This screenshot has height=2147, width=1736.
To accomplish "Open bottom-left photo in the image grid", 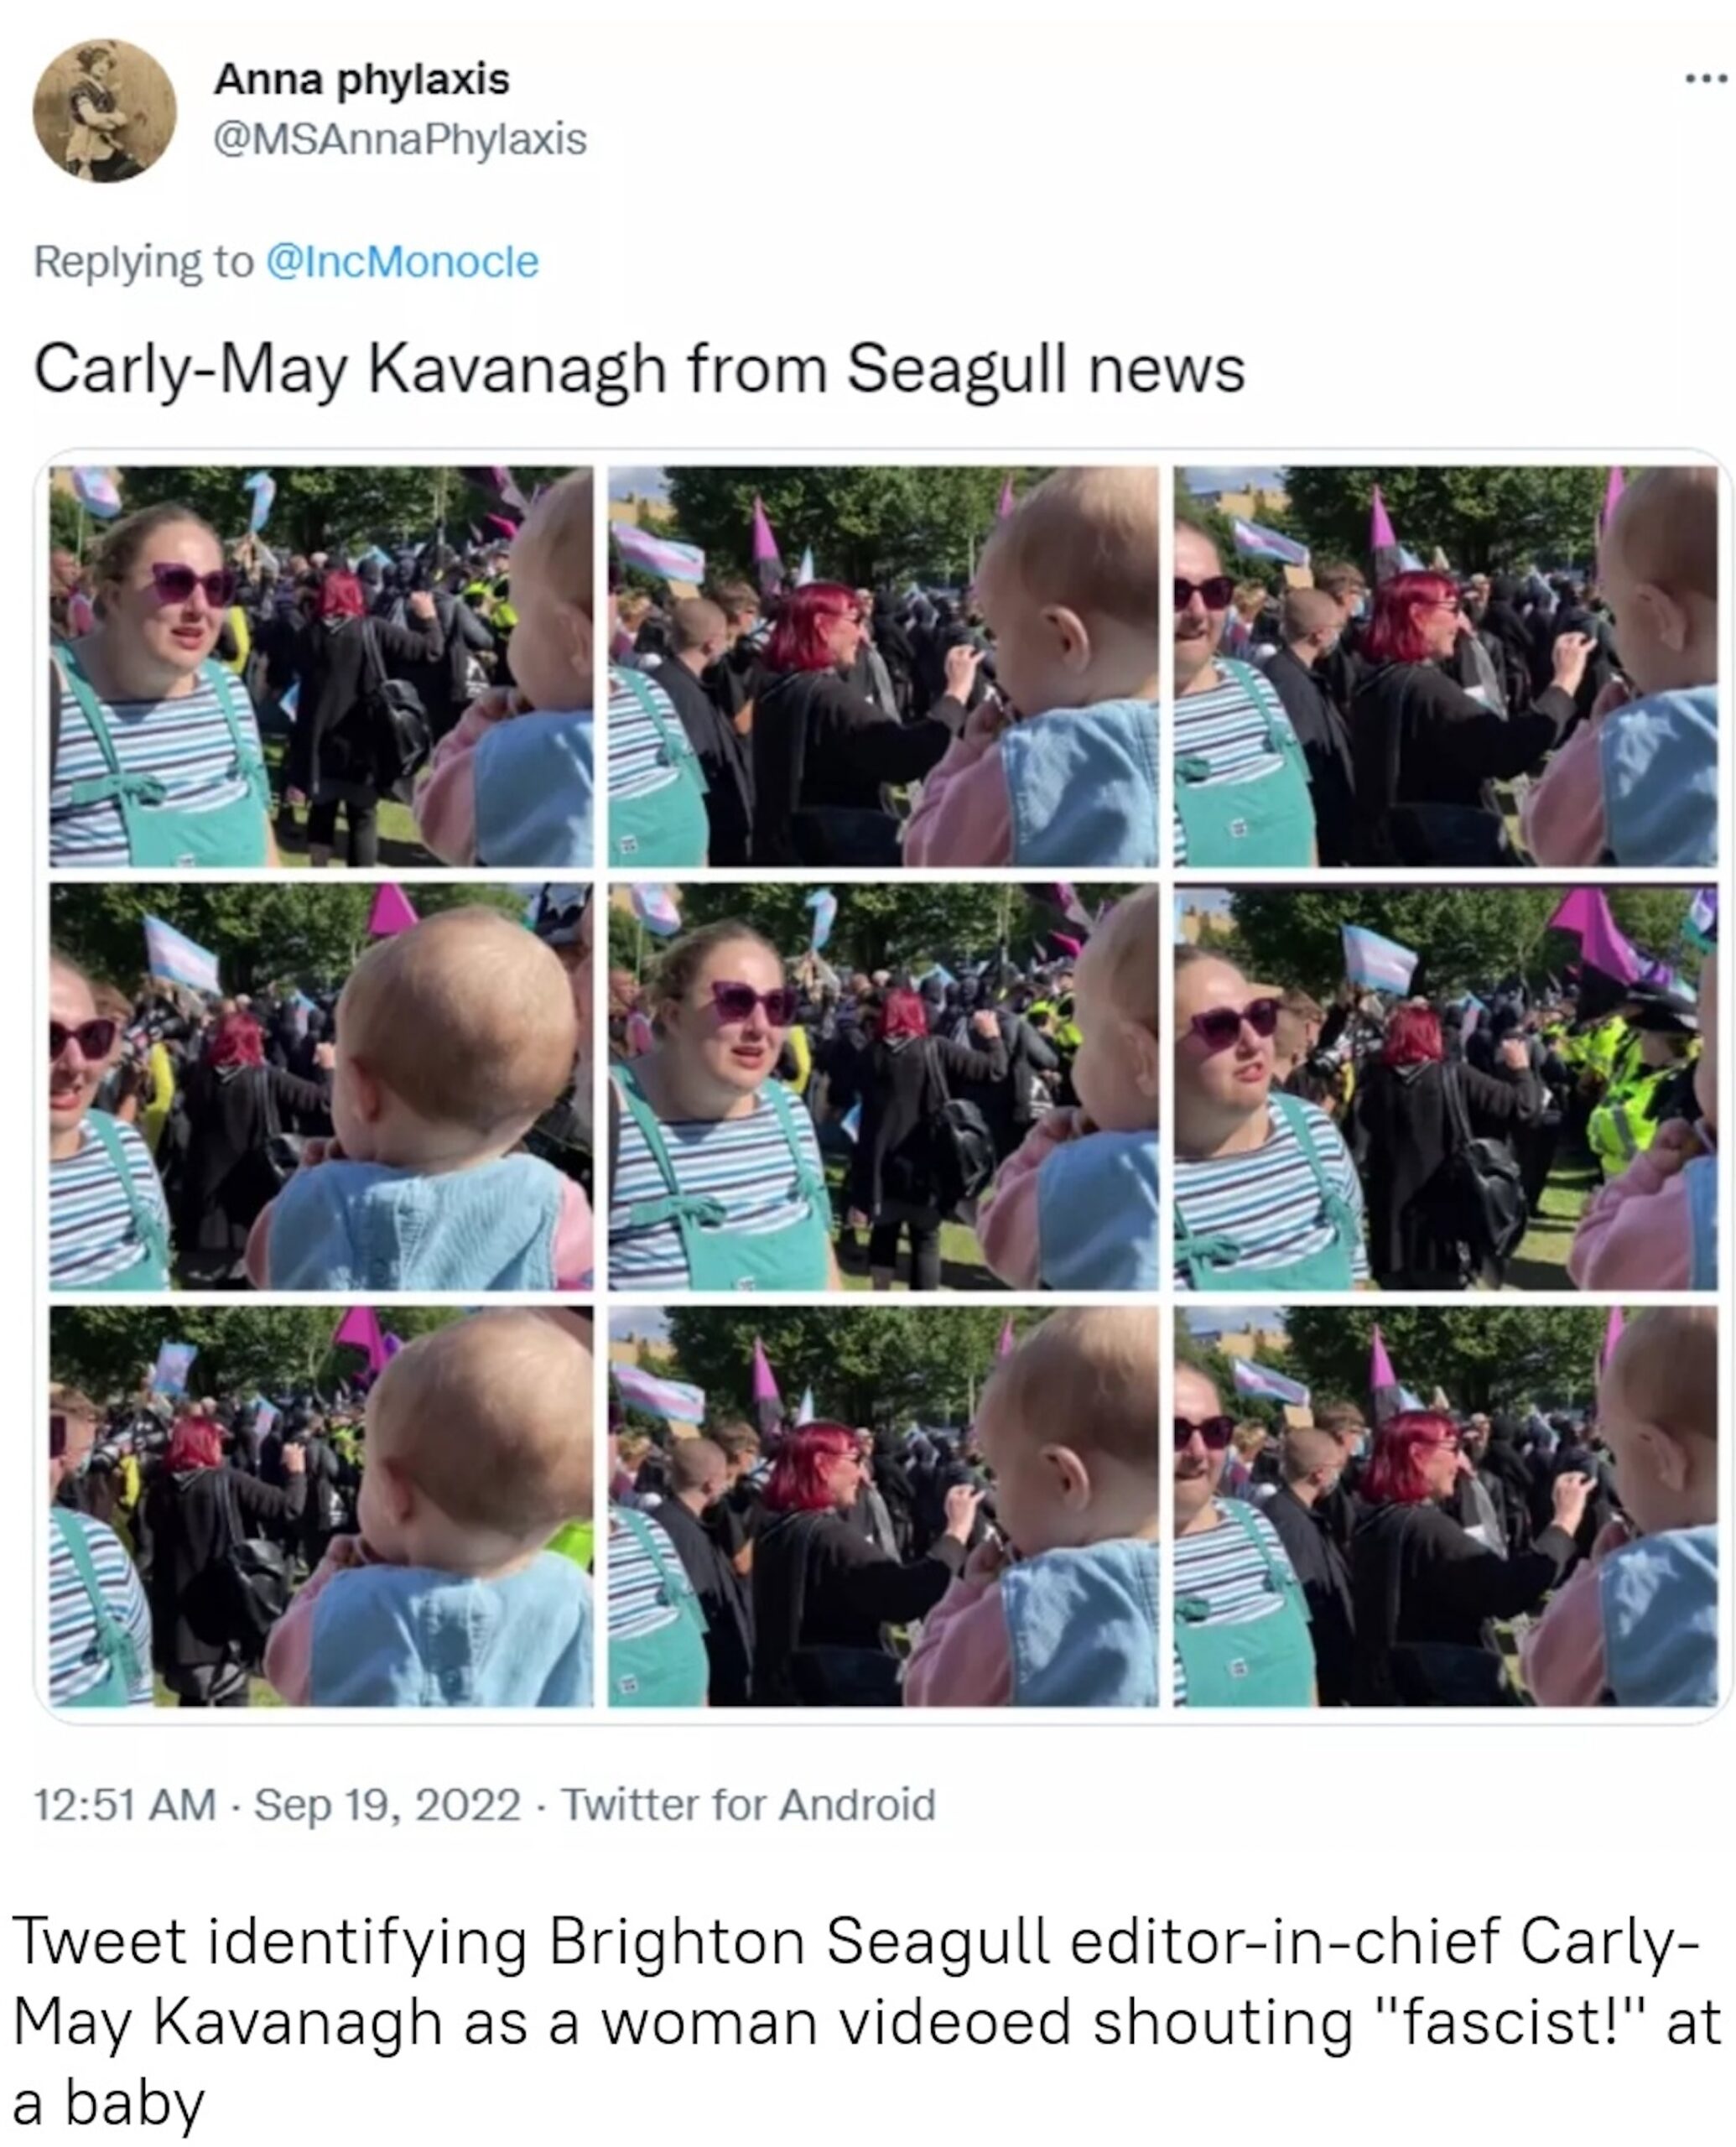I will 321,1506.
